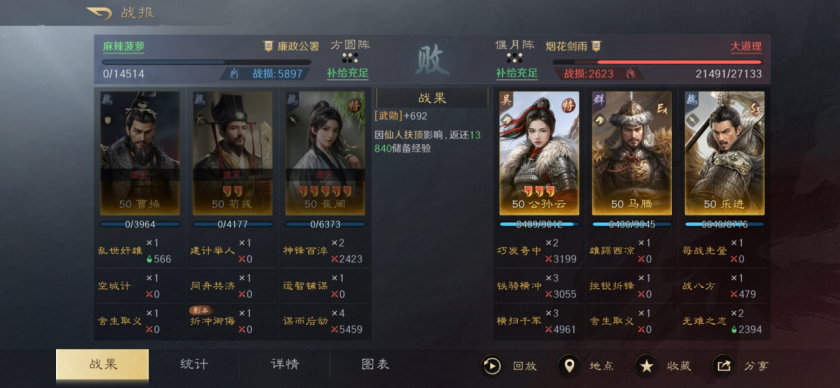Play the battle replay 回放 icon
840x388 pixels.
click(x=491, y=366)
